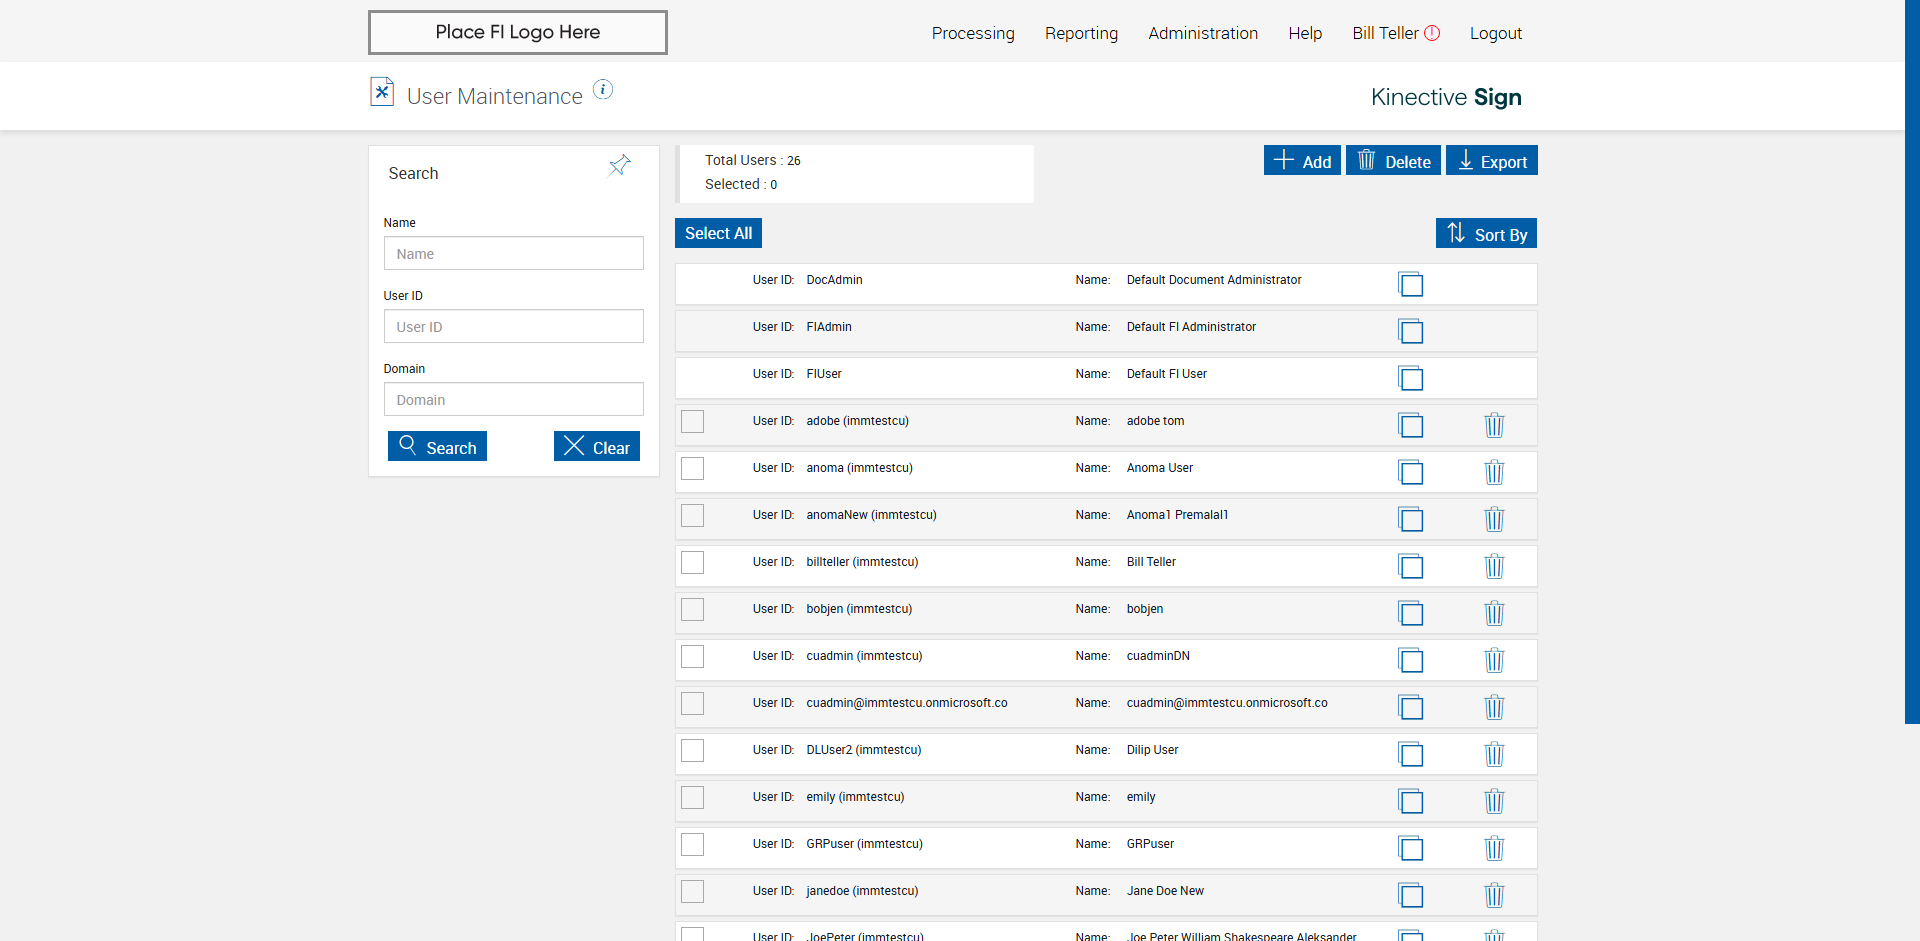This screenshot has width=1920, height=941.
Task: Clear the search fields
Action: (597, 446)
